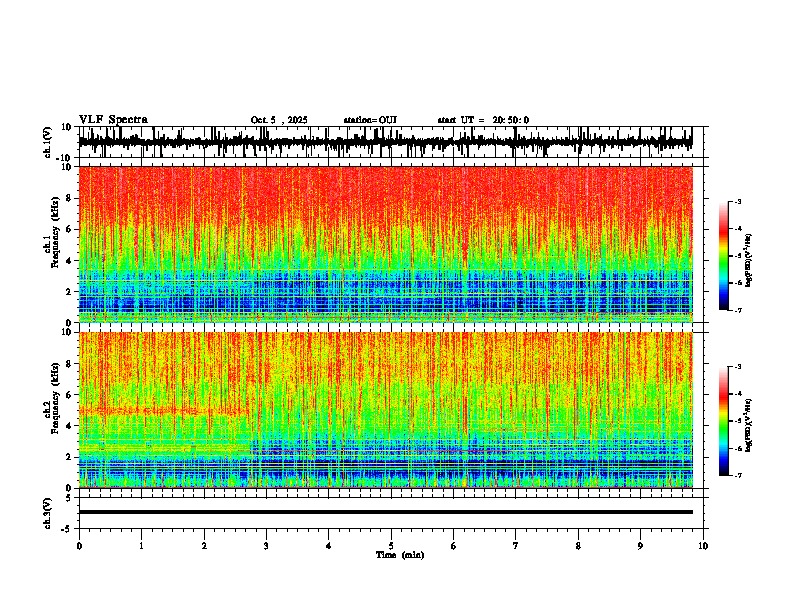Click time axis tick label 5
Image resolution: width=792 pixels, height=612 pixels.
point(391,546)
